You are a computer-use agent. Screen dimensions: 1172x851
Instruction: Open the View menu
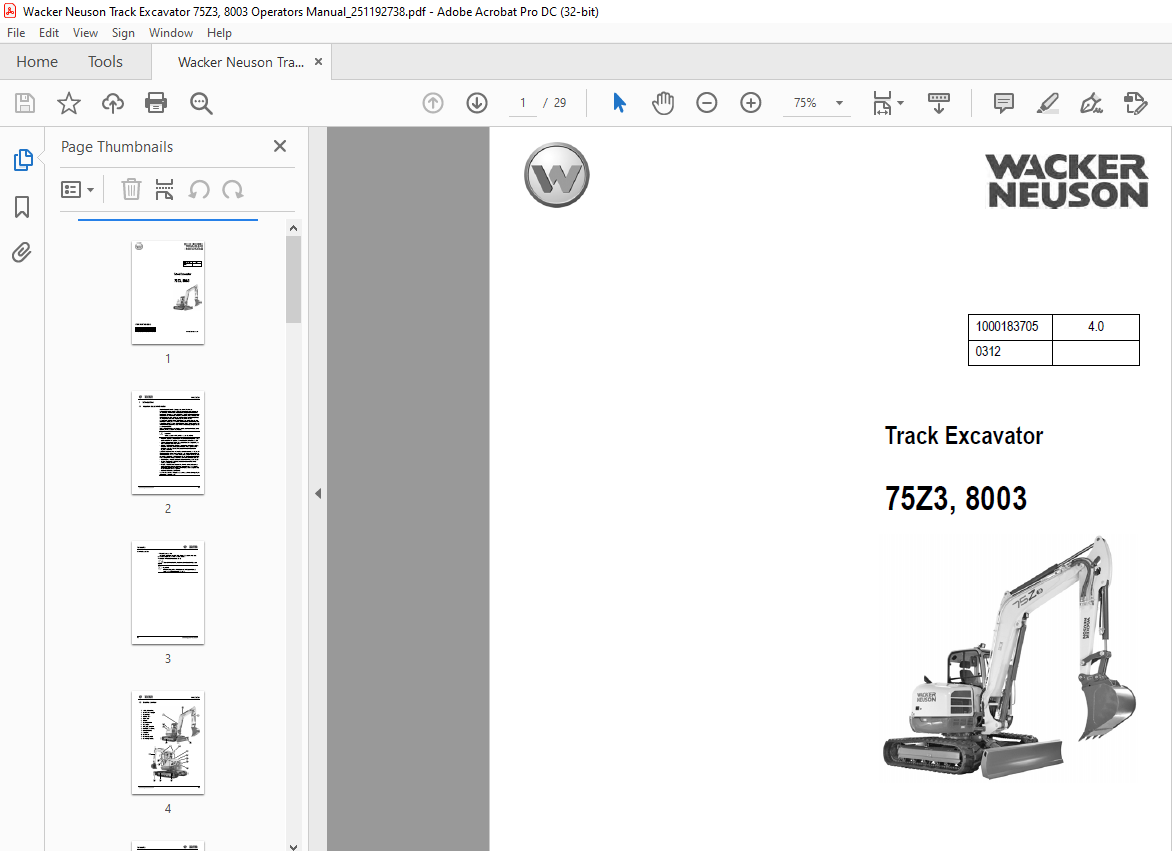click(x=85, y=33)
